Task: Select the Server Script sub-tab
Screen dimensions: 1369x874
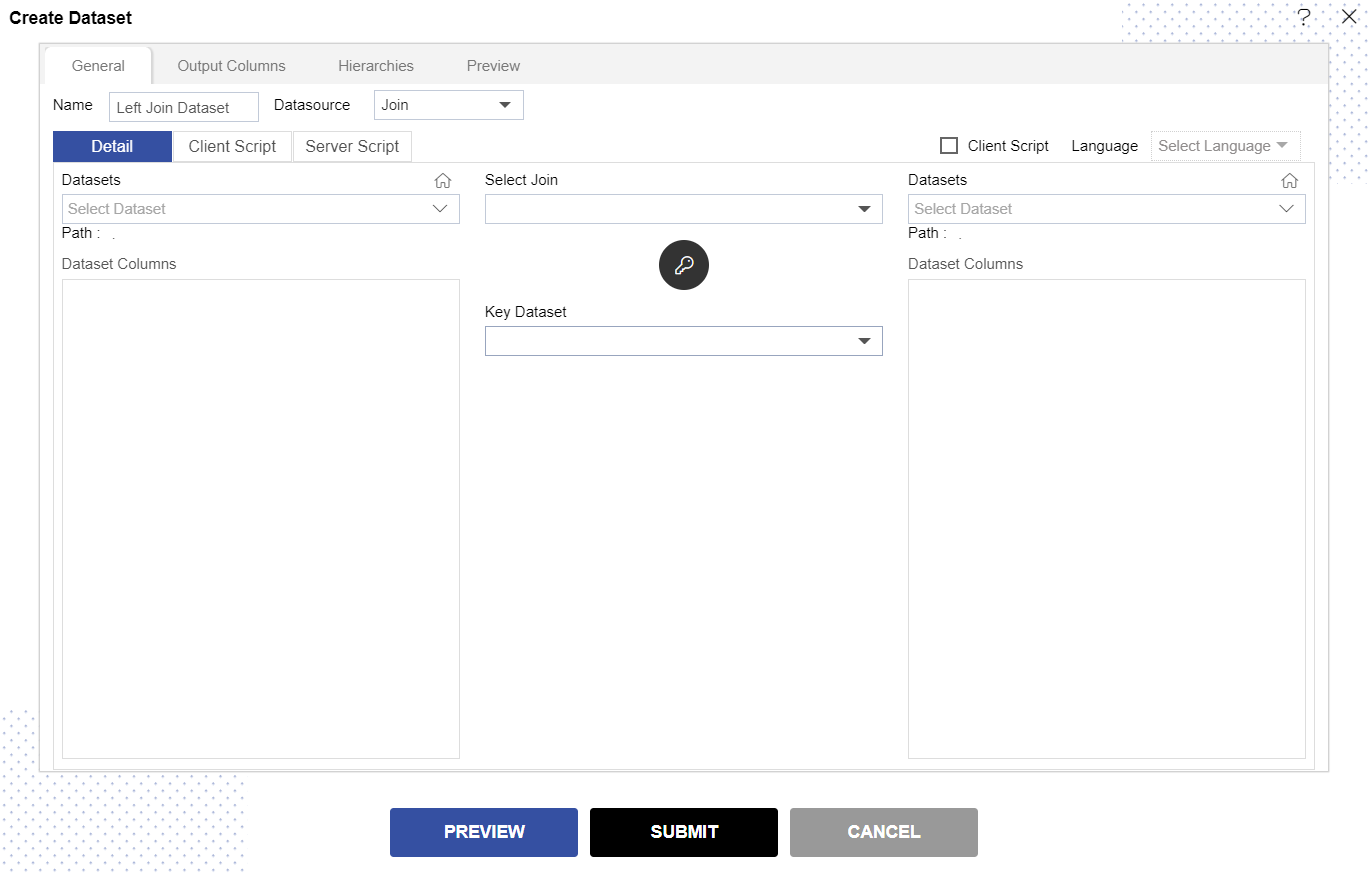Action: click(352, 146)
